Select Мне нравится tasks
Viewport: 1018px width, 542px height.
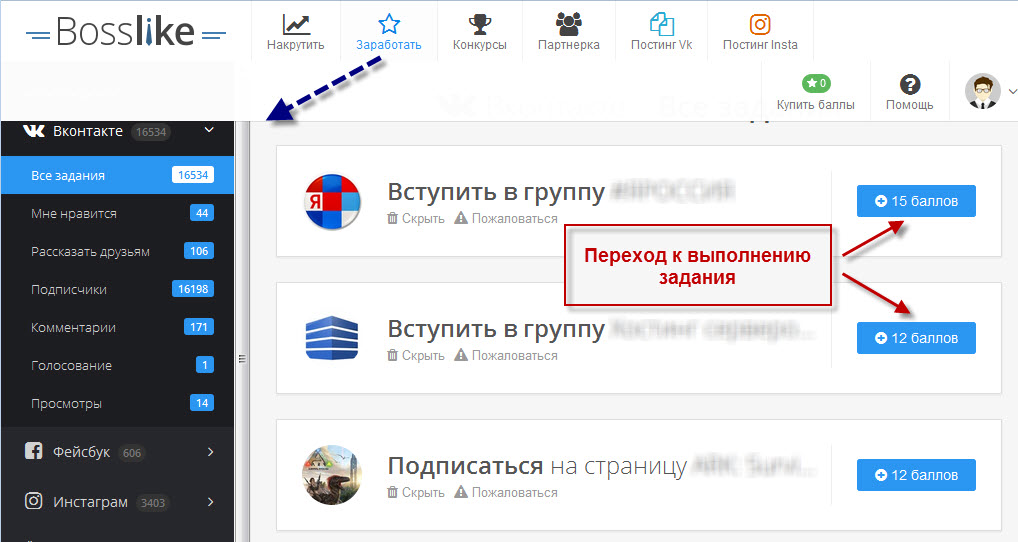click(118, 214)
